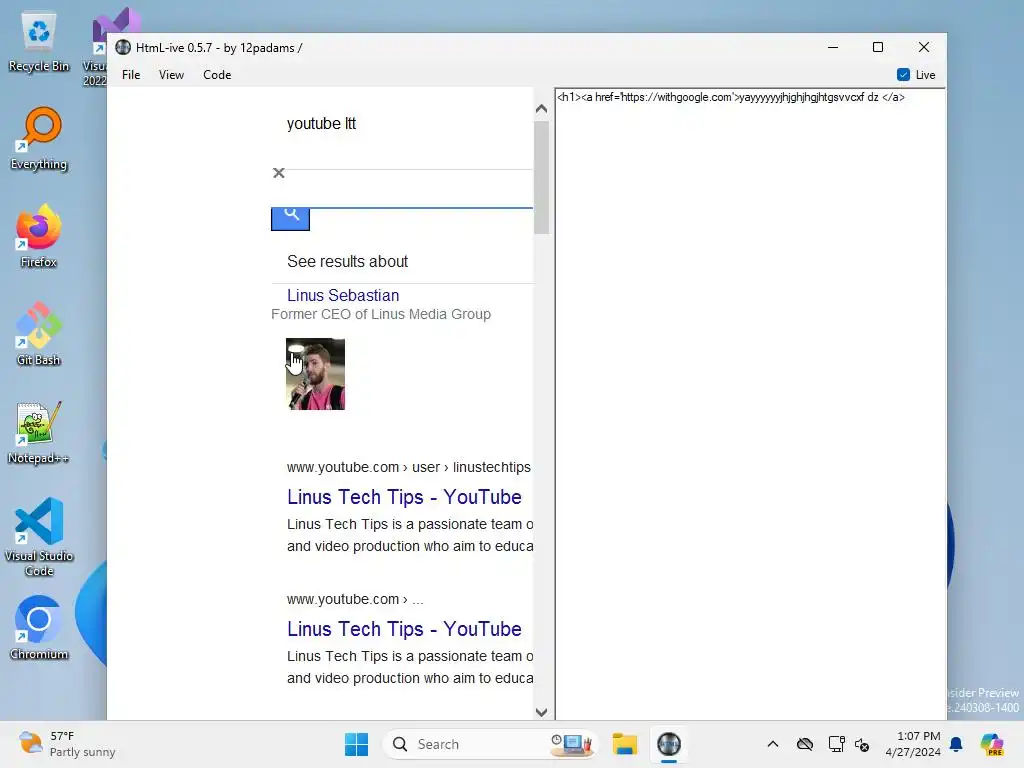
Task: Open the clock showing 1:07 PM
Action: coord(912,744)
